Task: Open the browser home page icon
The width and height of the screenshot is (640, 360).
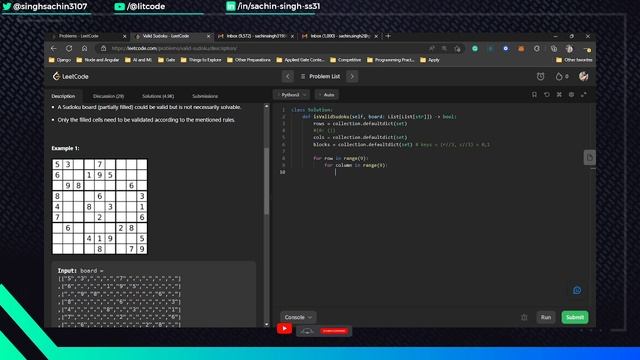Action: coord(84,48)
